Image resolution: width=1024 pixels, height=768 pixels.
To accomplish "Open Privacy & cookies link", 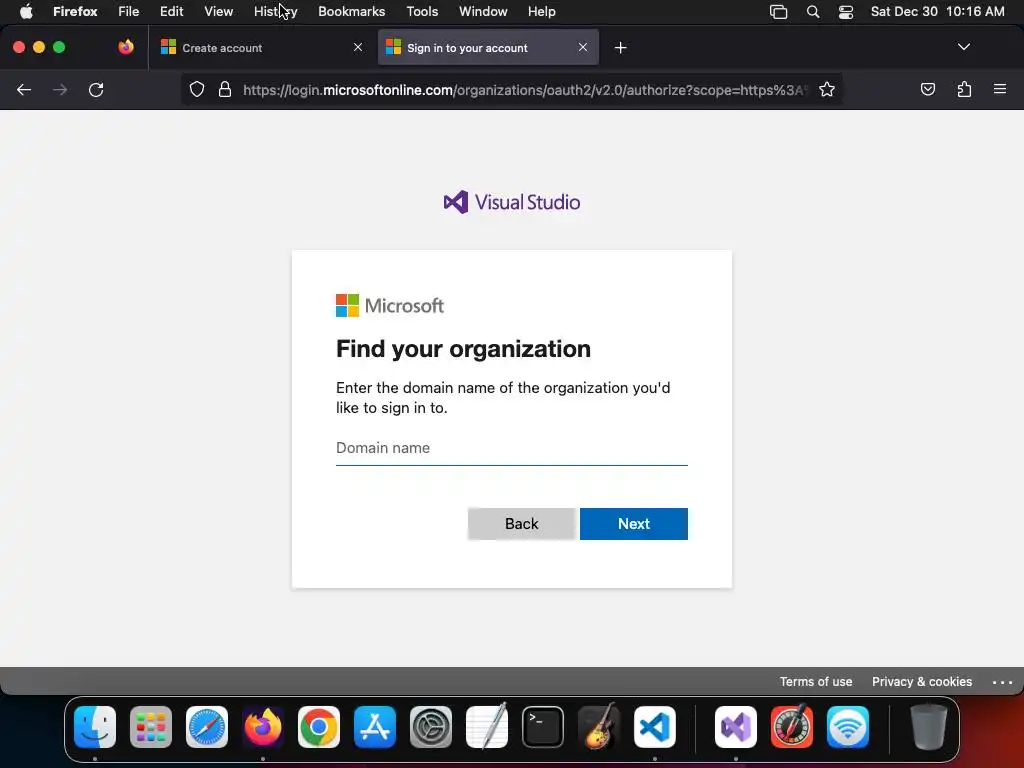I will pyautogui.click(x=921, y=681).
